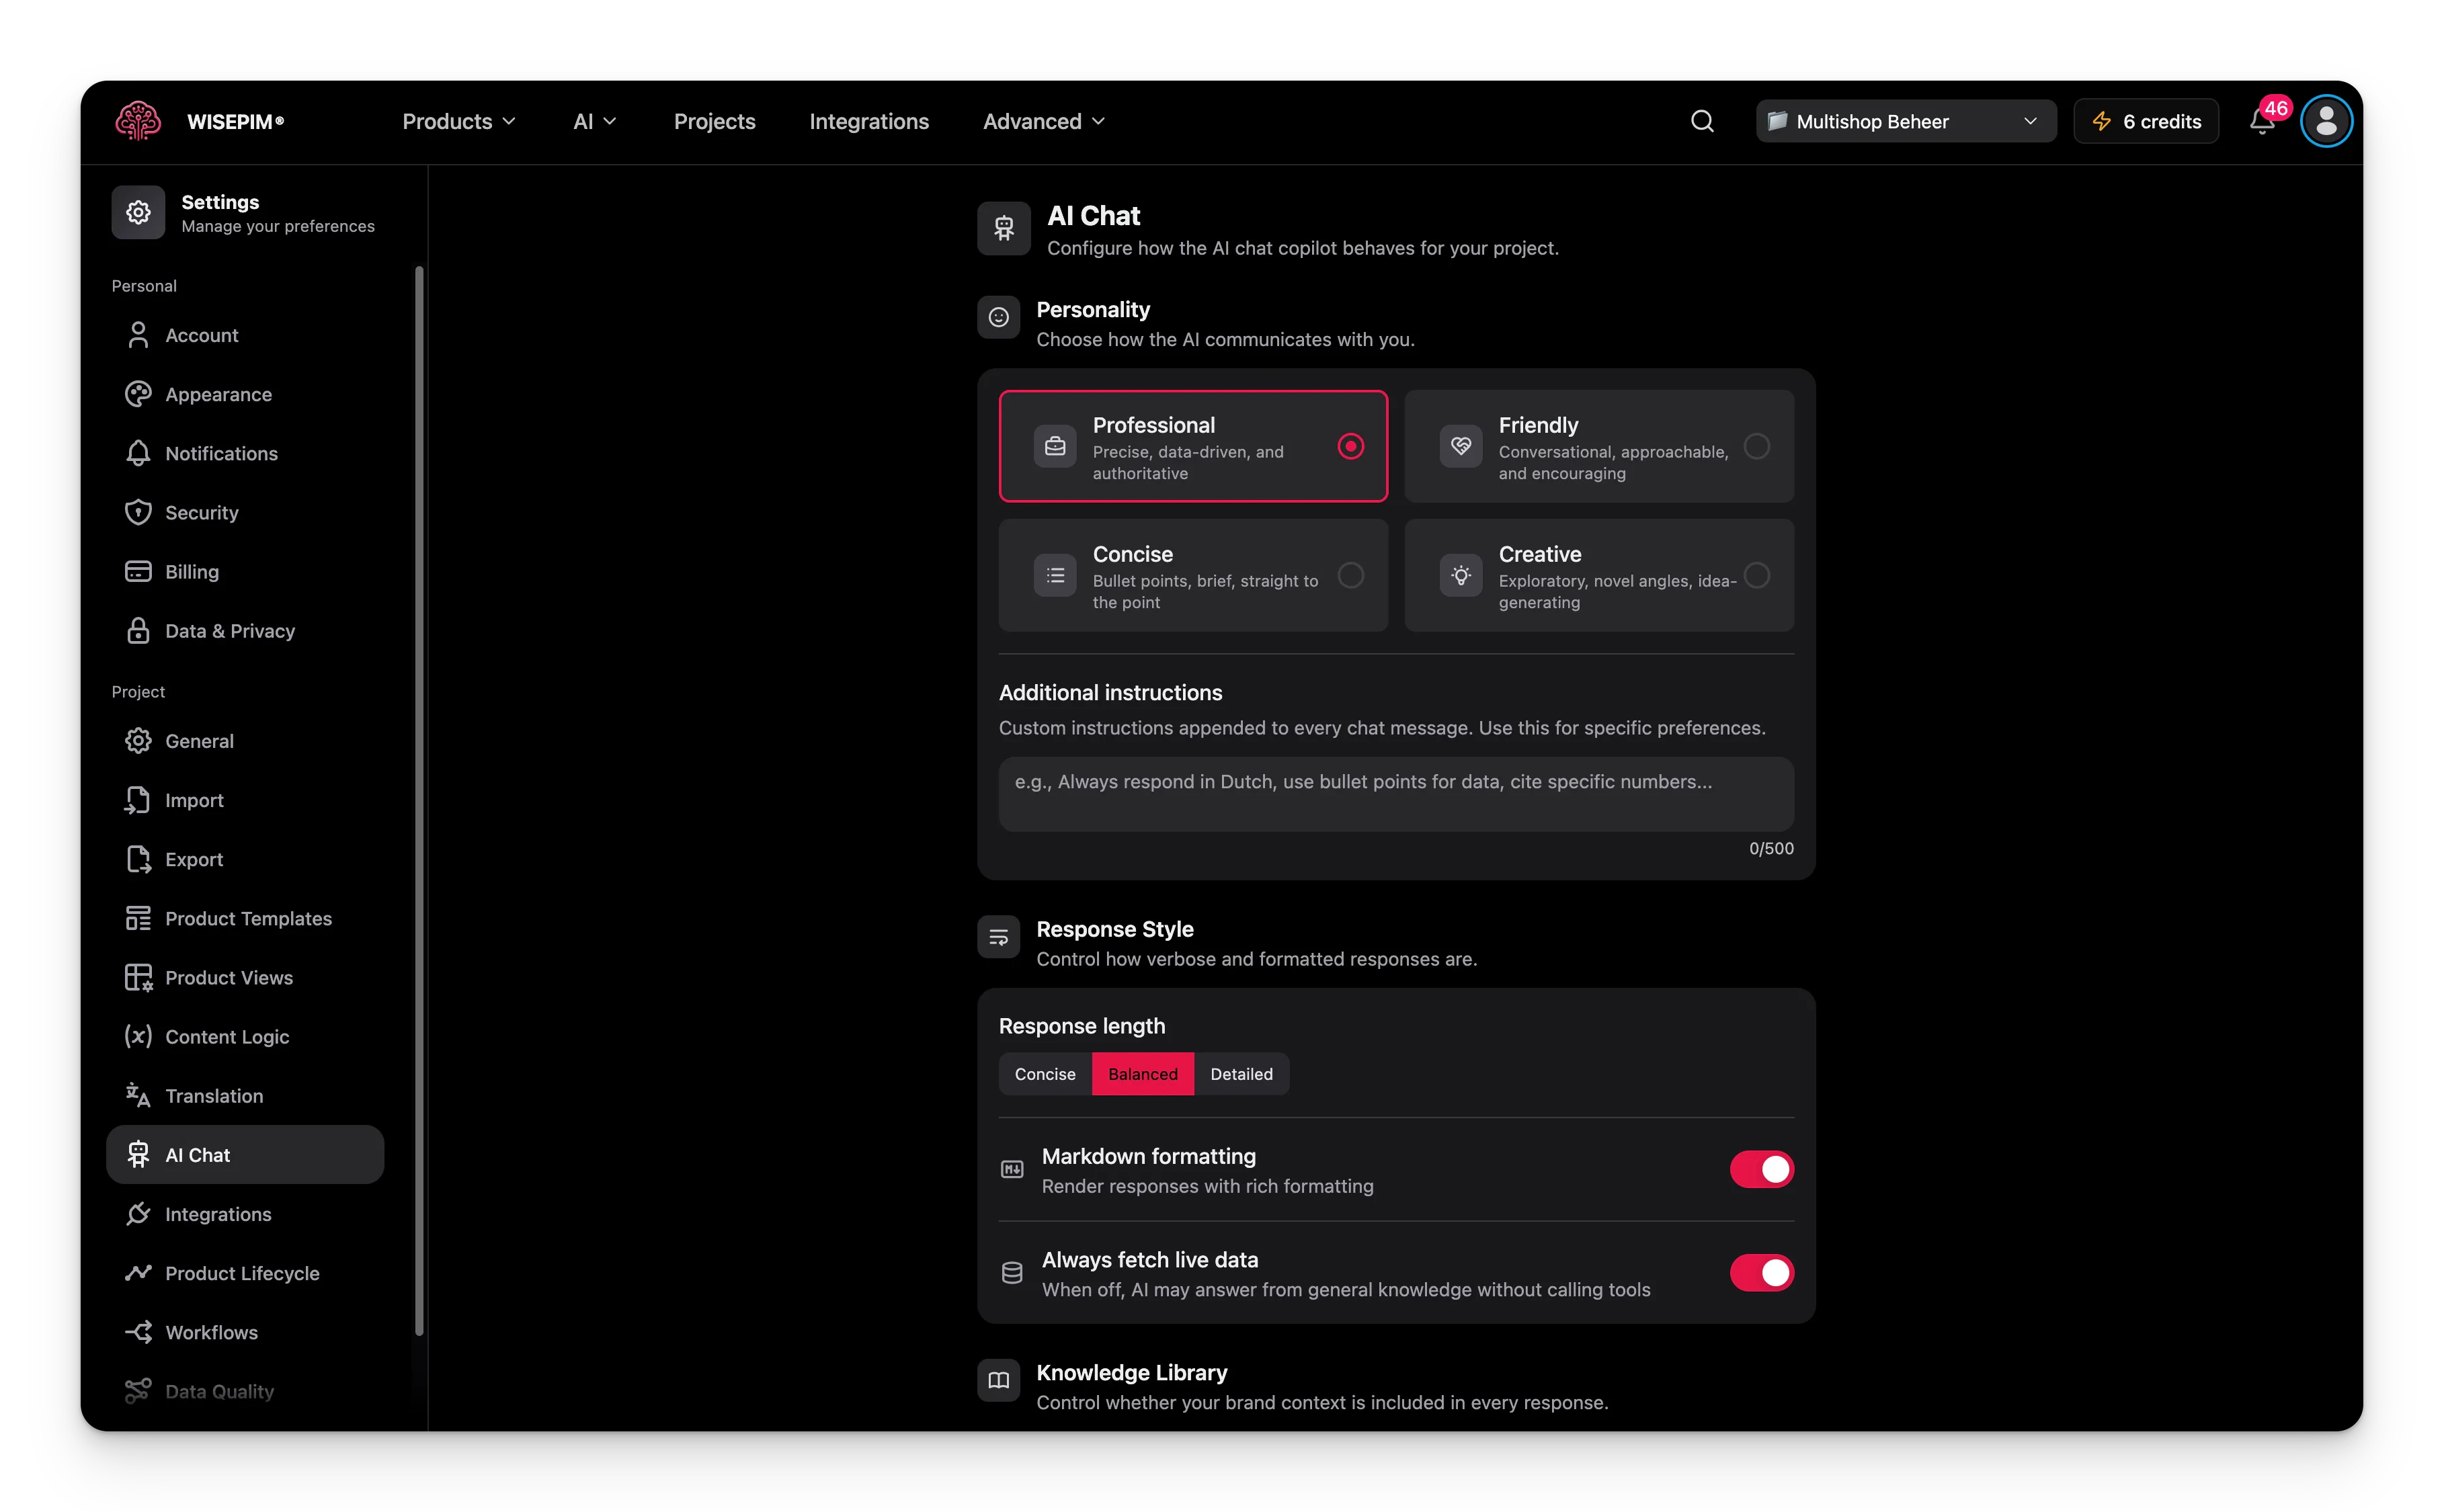
Task: Click the Billing card icon
Action: click(x=138, y=571)
